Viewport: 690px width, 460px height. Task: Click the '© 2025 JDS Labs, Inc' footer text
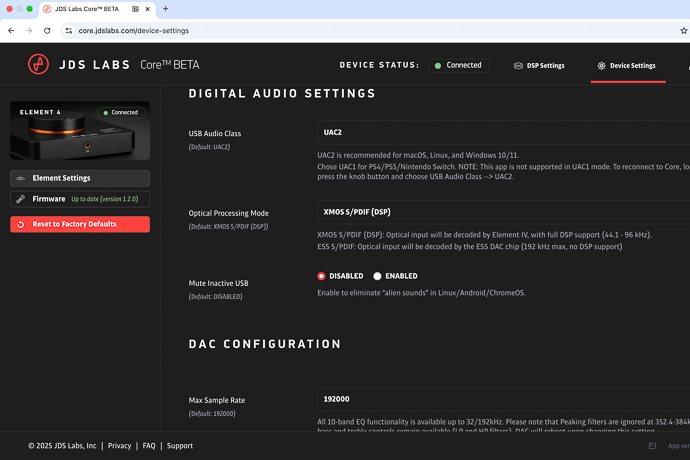(62, 446)
